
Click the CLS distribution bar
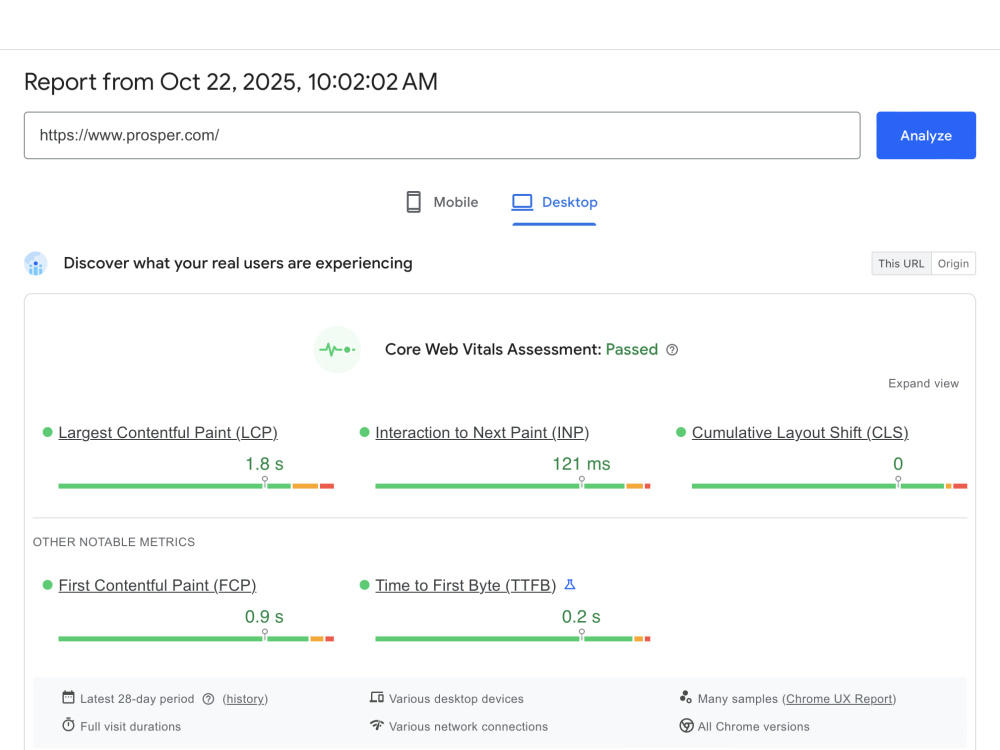[829, 486]
